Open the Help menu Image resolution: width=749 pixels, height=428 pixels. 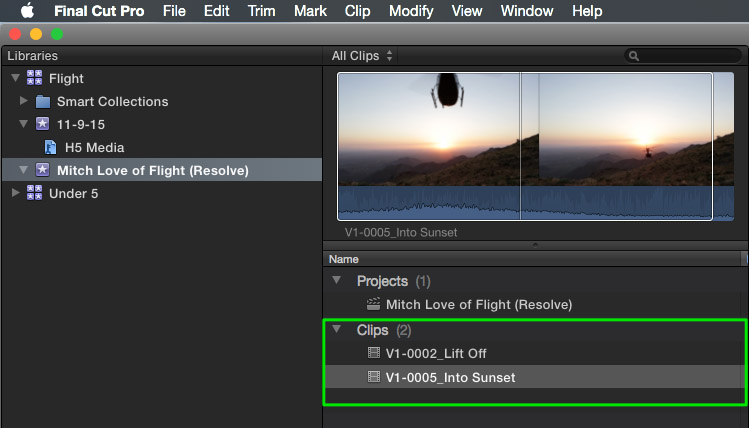pos(587,11)
